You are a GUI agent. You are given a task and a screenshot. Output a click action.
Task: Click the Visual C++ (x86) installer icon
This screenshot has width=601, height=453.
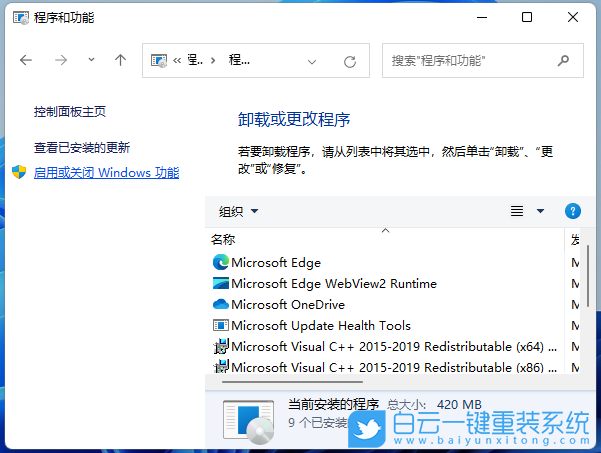point(221,366)
